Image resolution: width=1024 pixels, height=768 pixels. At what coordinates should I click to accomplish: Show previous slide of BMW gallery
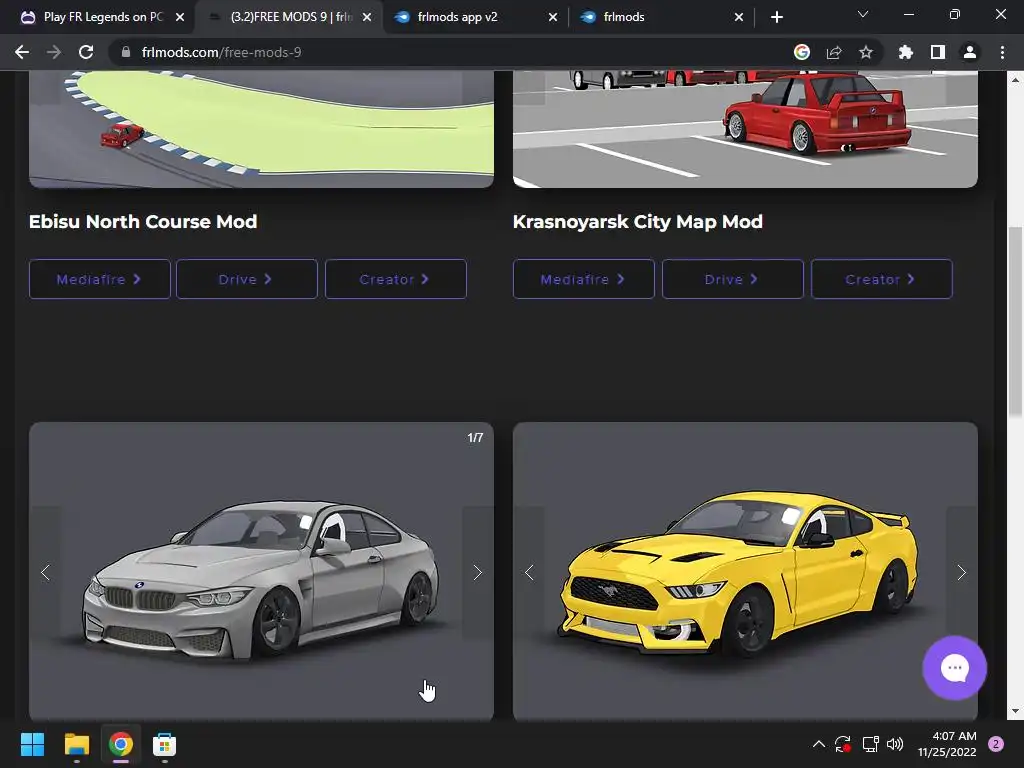[x=46, y=573]
